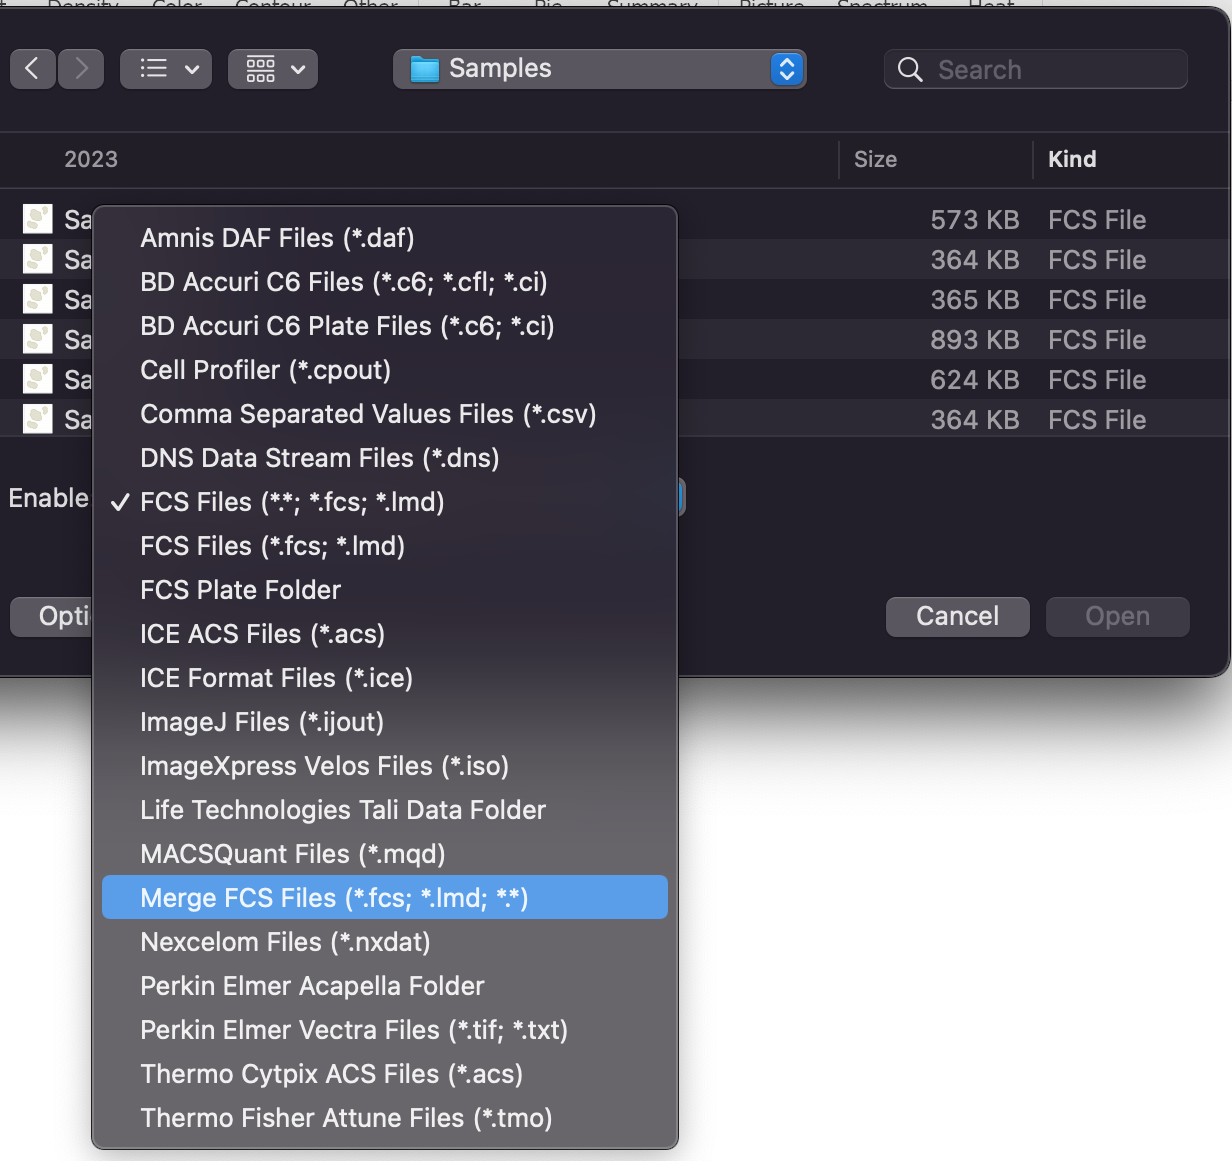The height and width of the screenshot is (1161, 1232).
Task: Choose Life Technologies Tali Data Folder
Action: point(385,810)
